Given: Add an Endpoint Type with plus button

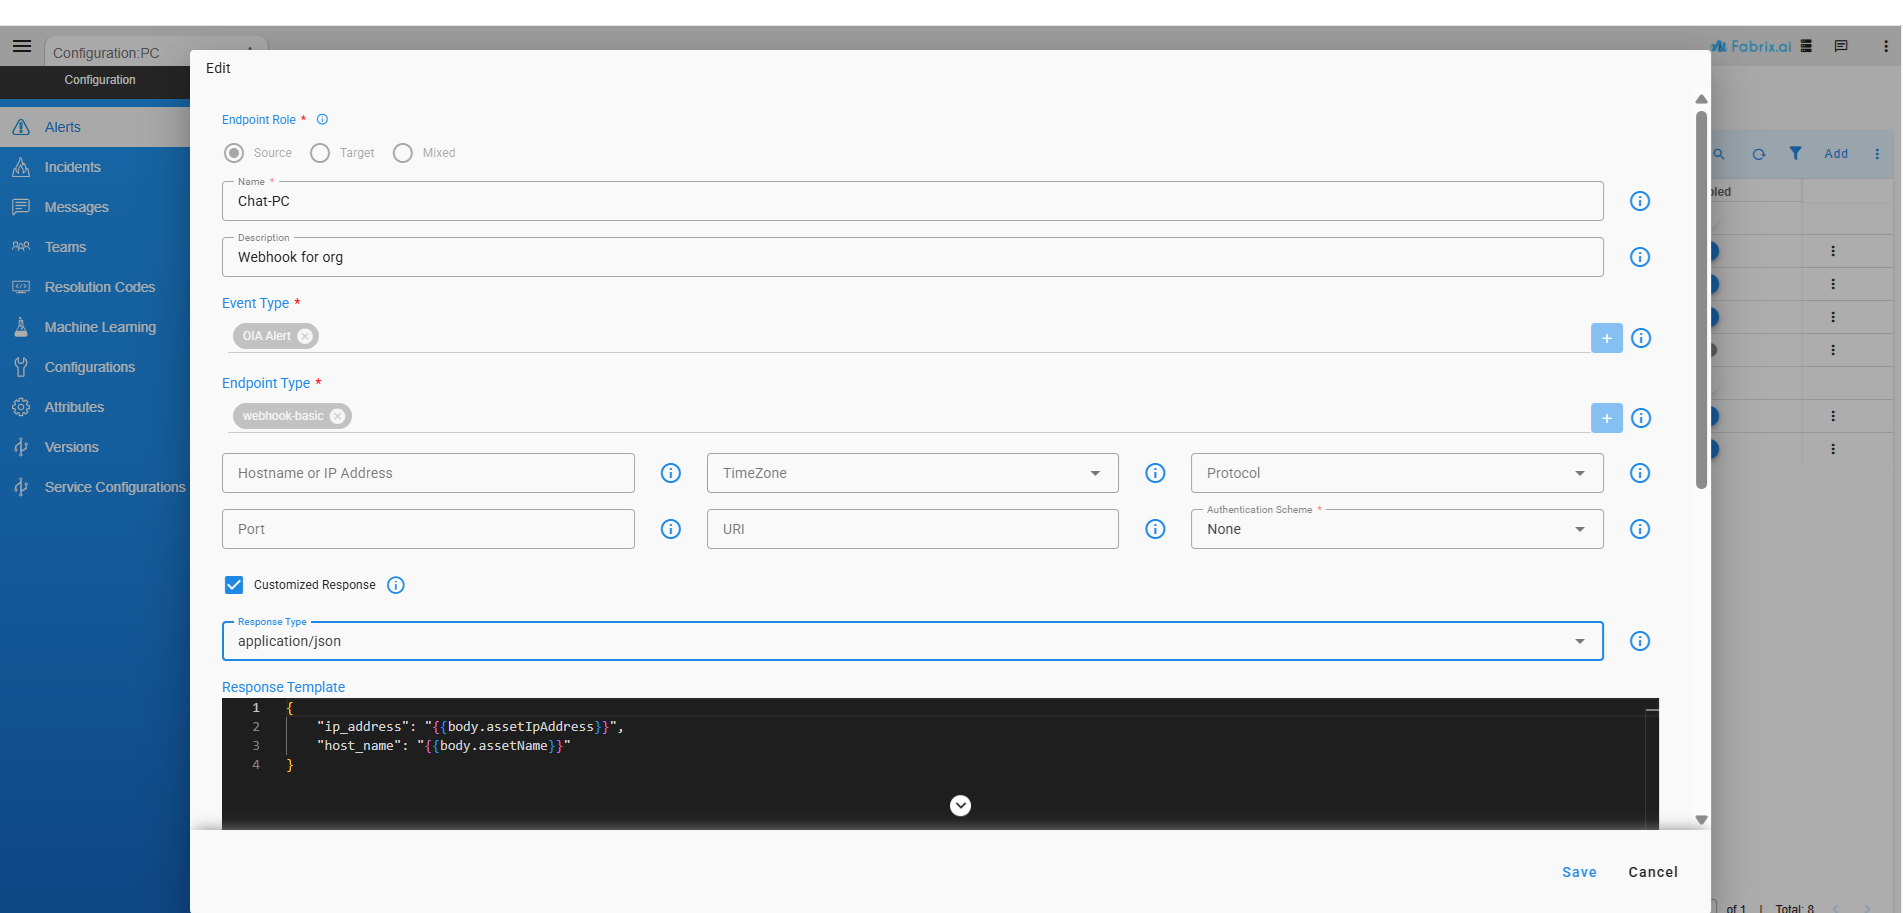Looking at the screenshot, I should click(x=1607, y=418).
